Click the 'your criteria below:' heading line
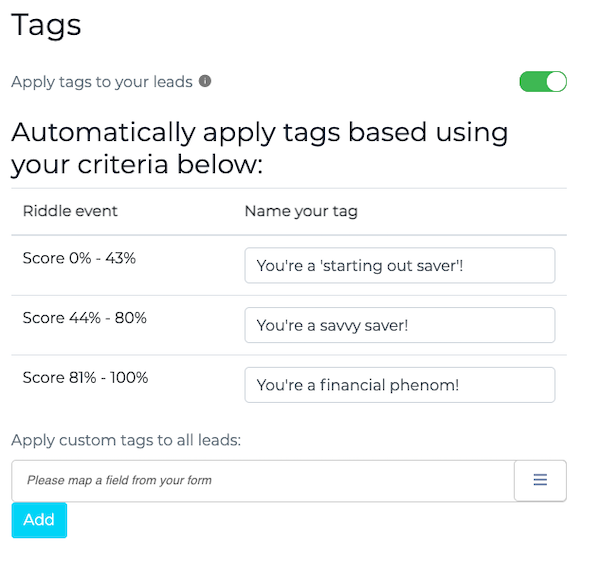The image size is (600, 564). click(137, 164)
